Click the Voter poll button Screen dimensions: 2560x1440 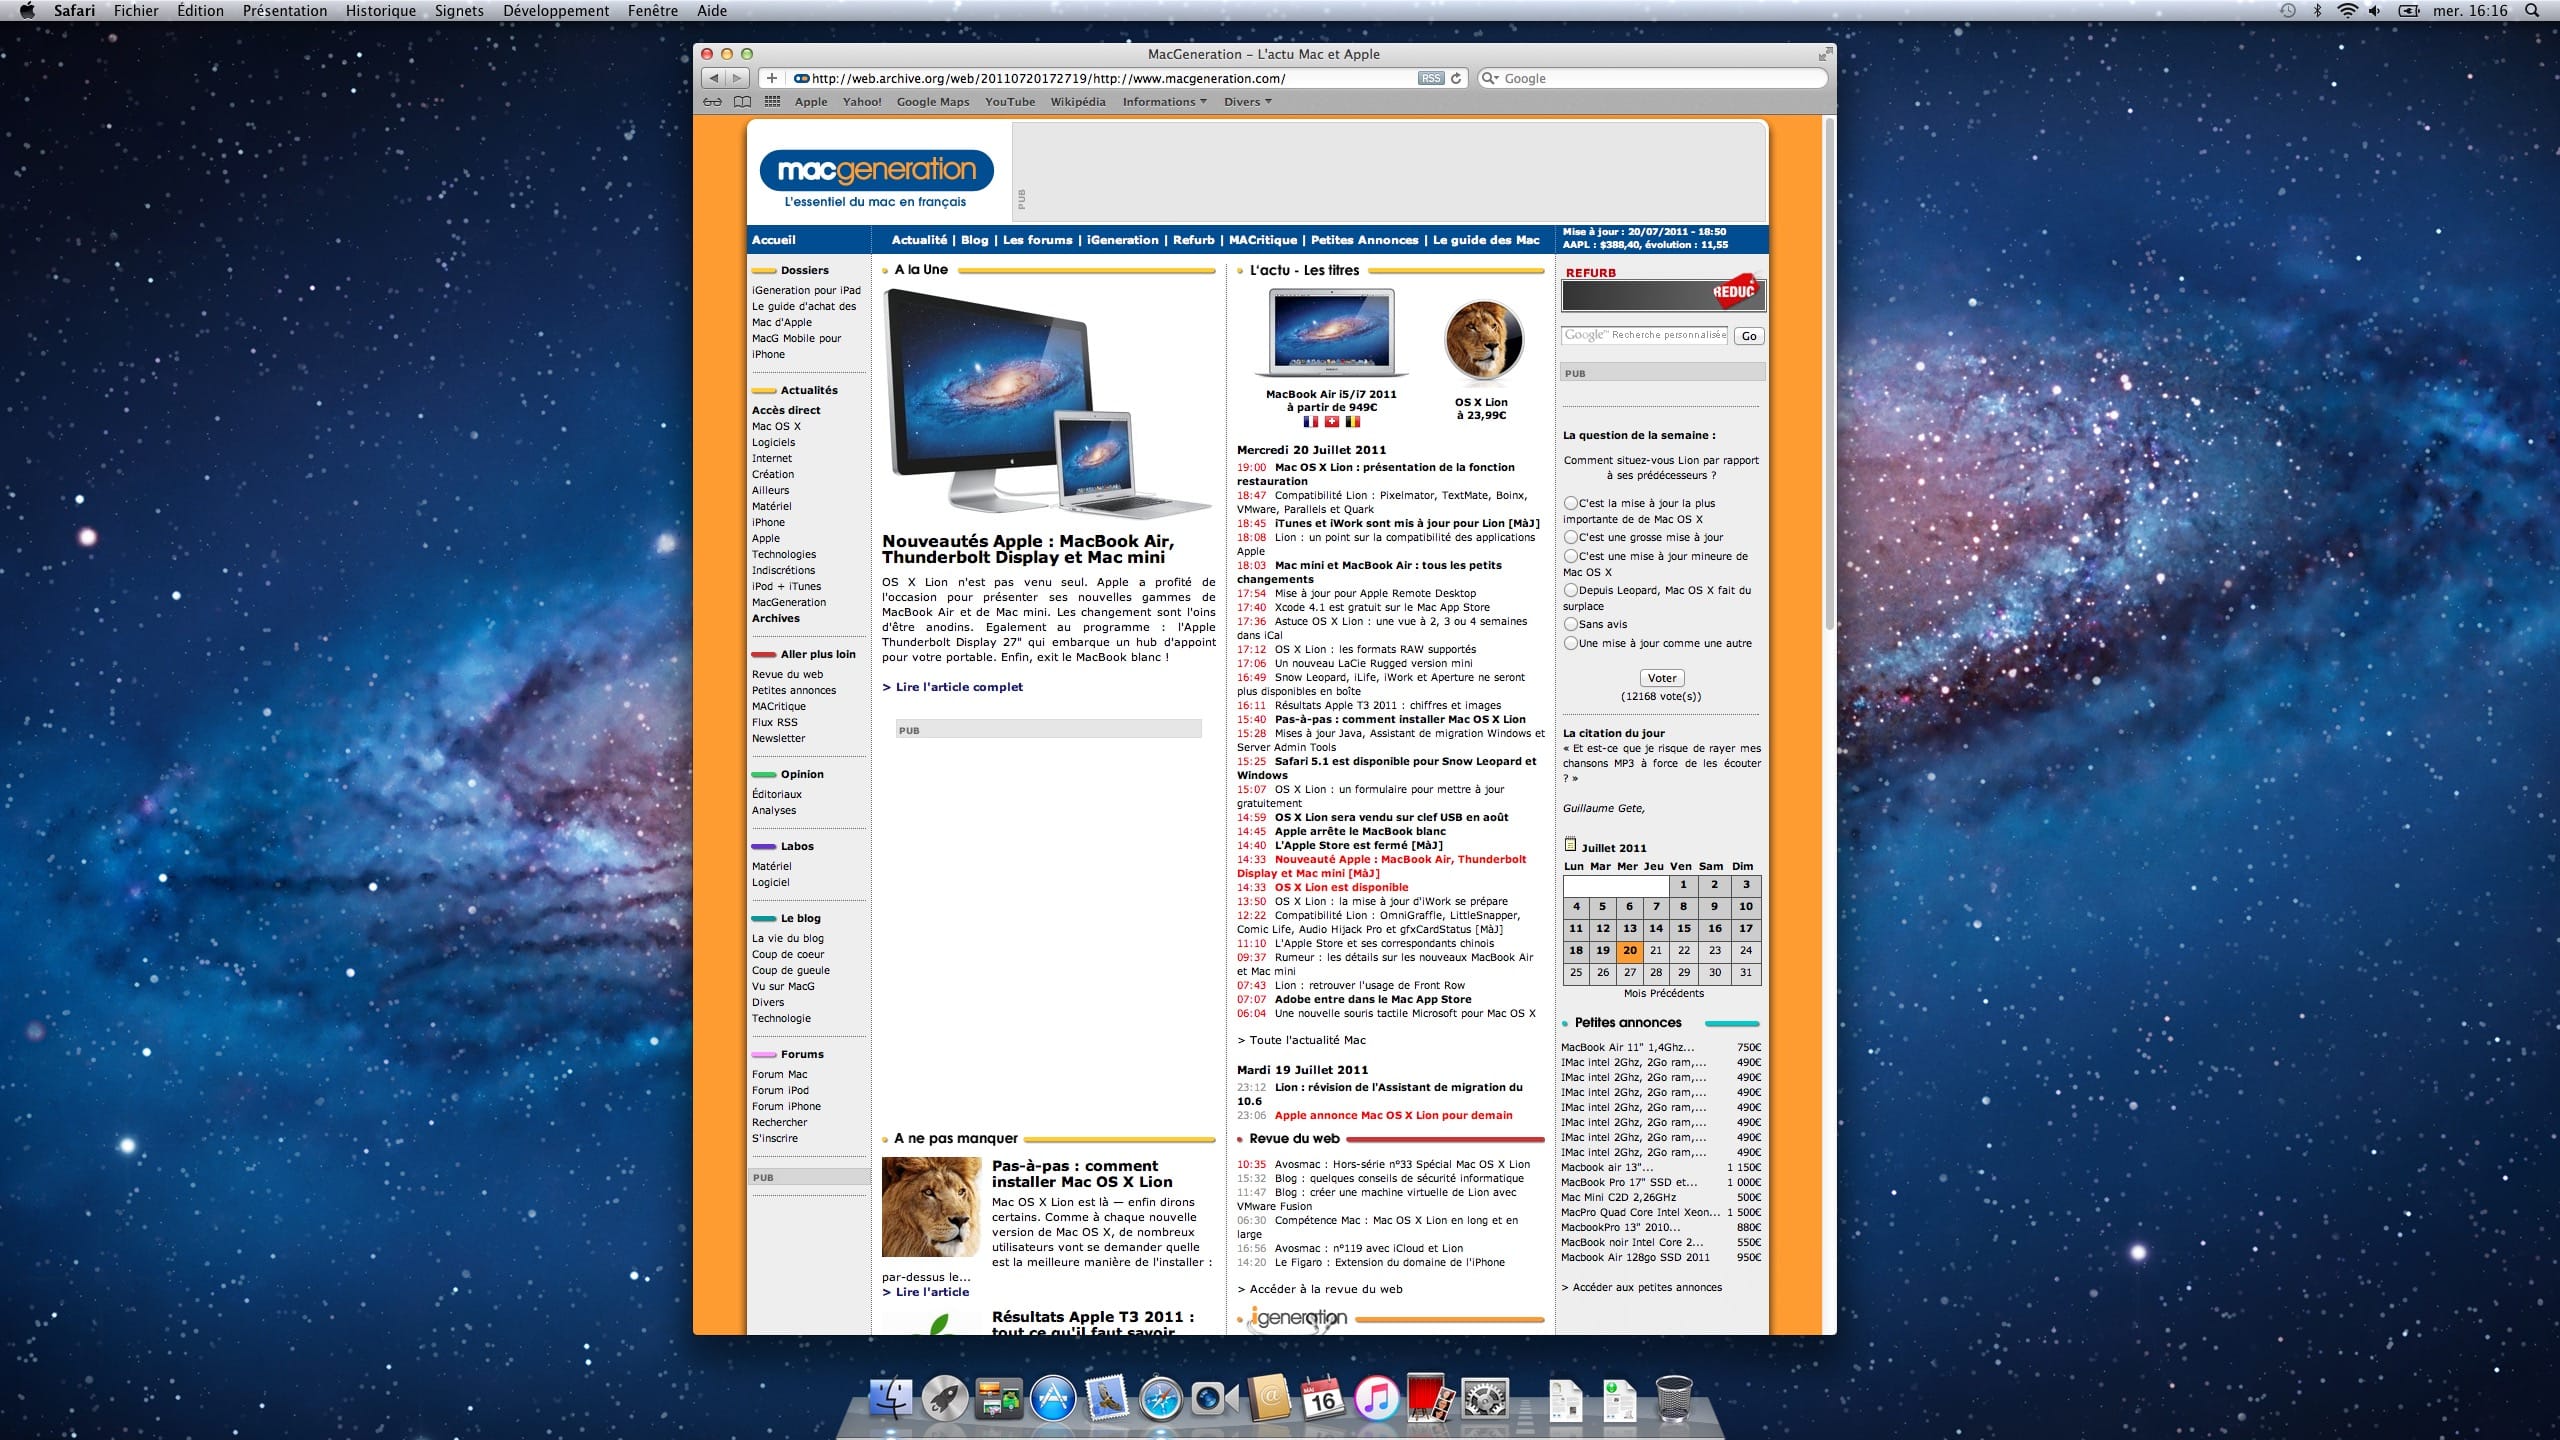point(1662,678)
